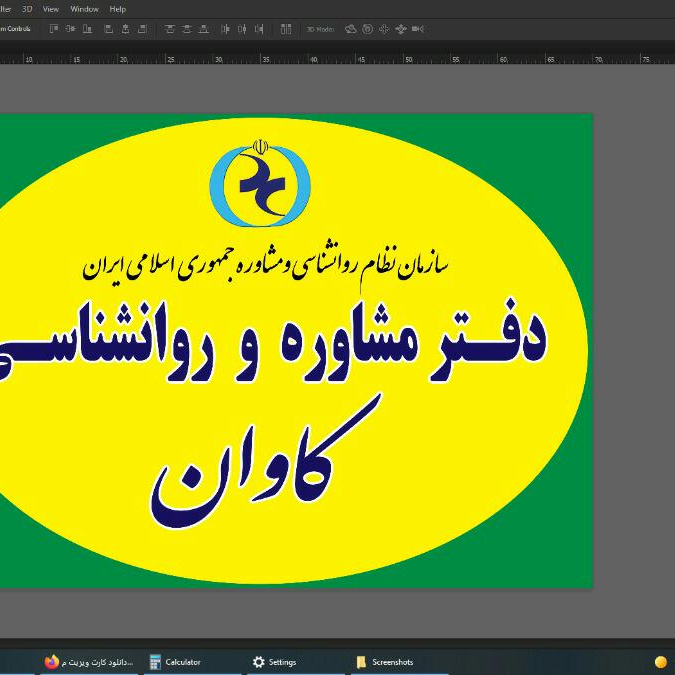Select the 3D Roll mode icon

pyautogui.click(x=367, y=29)
